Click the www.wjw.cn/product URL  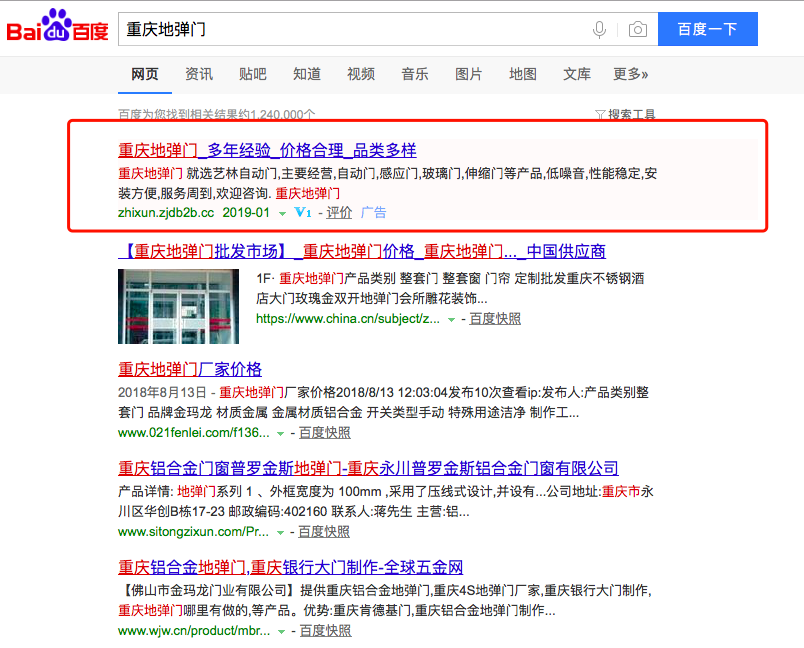(194, 631)
